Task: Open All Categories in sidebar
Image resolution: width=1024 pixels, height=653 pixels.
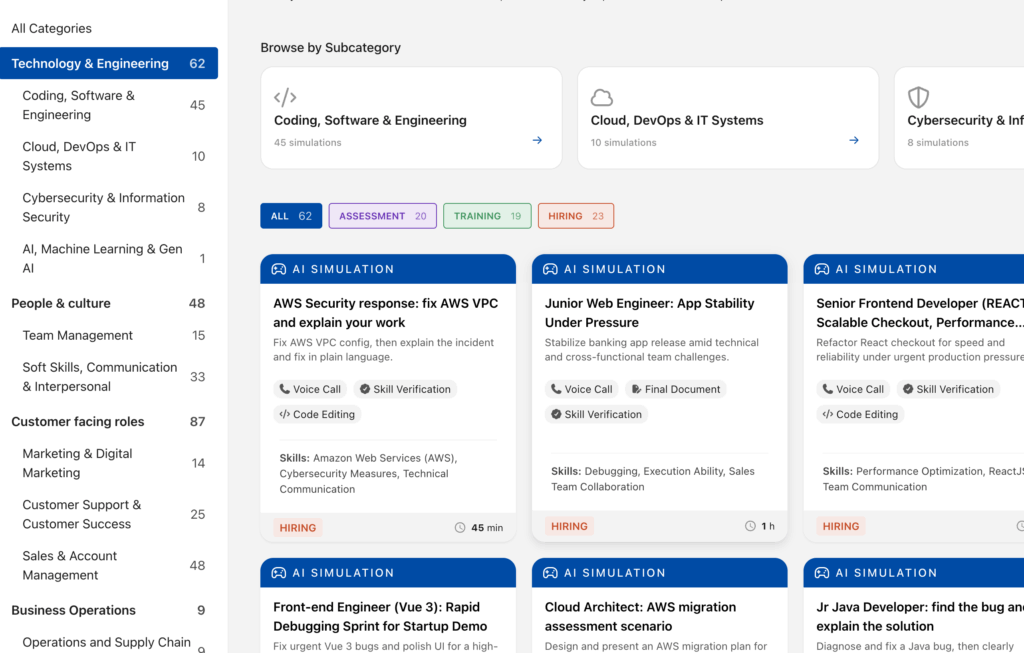Action: pyautogui.click(x=51, y=29)
